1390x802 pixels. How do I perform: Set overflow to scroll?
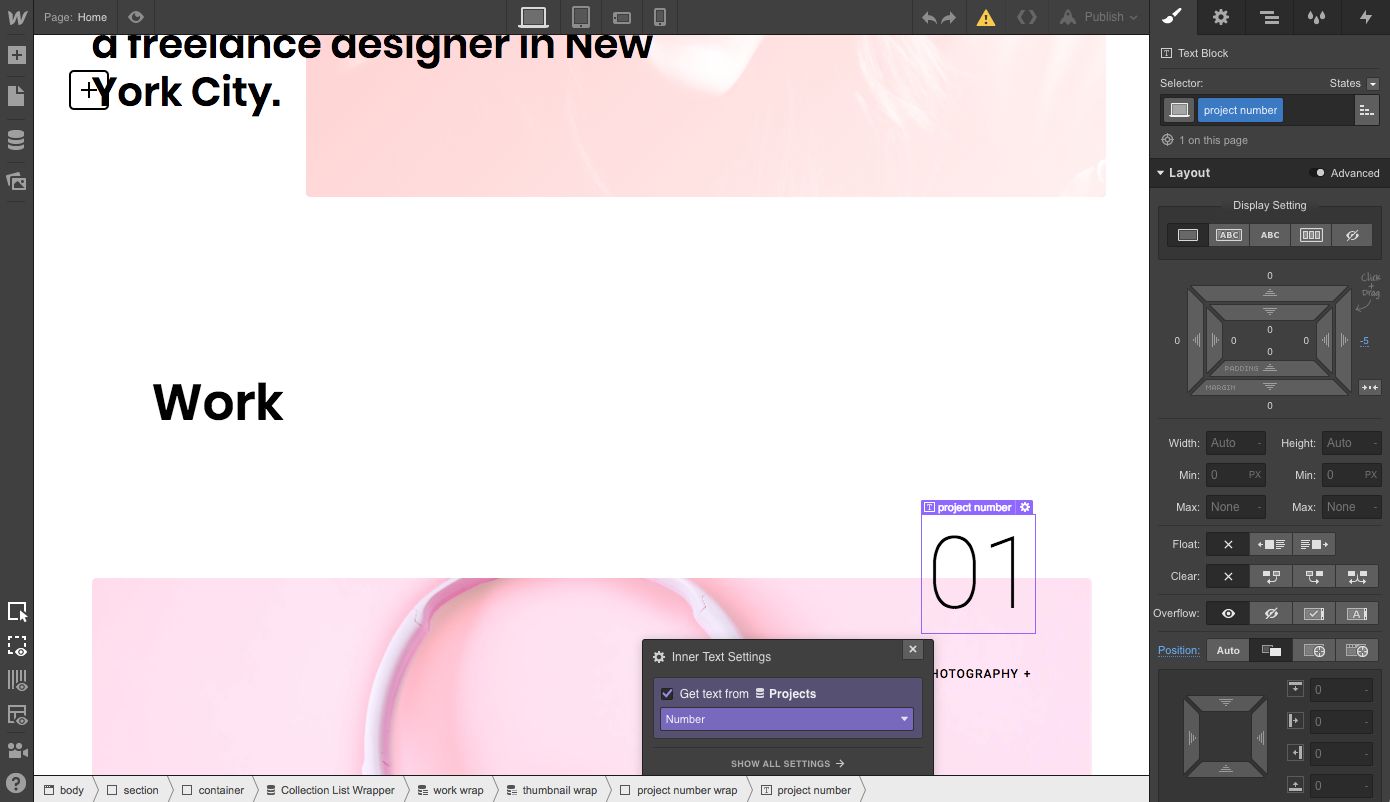click(x=1314, y=613)
